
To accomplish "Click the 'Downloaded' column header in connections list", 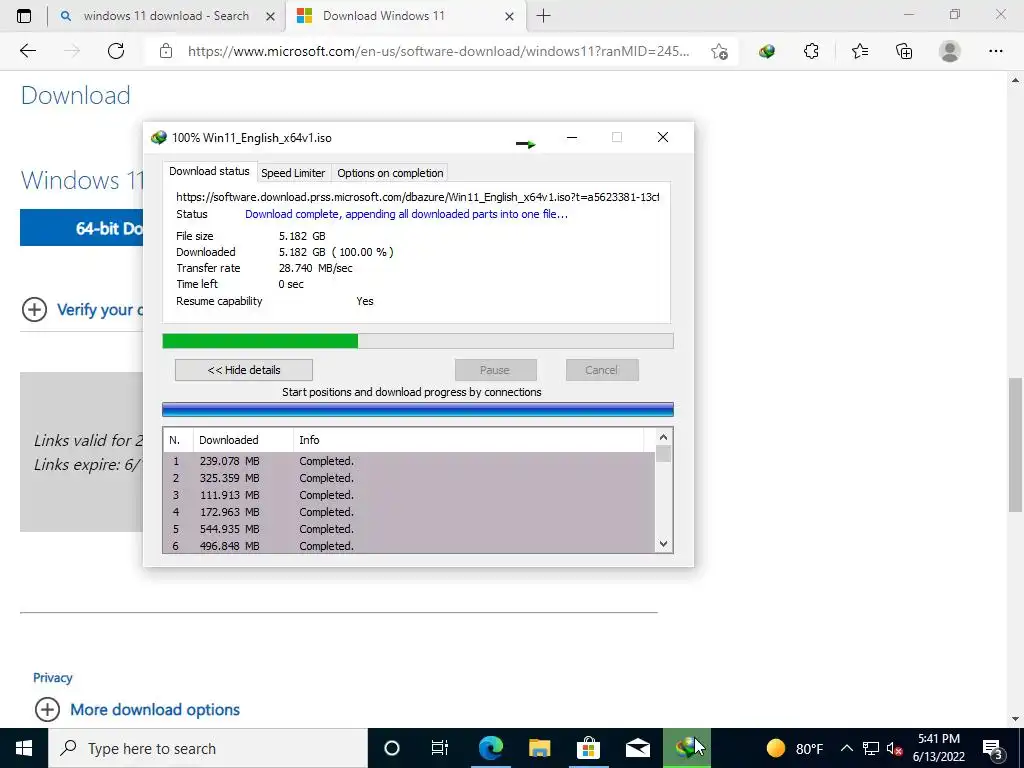I will pos(243,440).
